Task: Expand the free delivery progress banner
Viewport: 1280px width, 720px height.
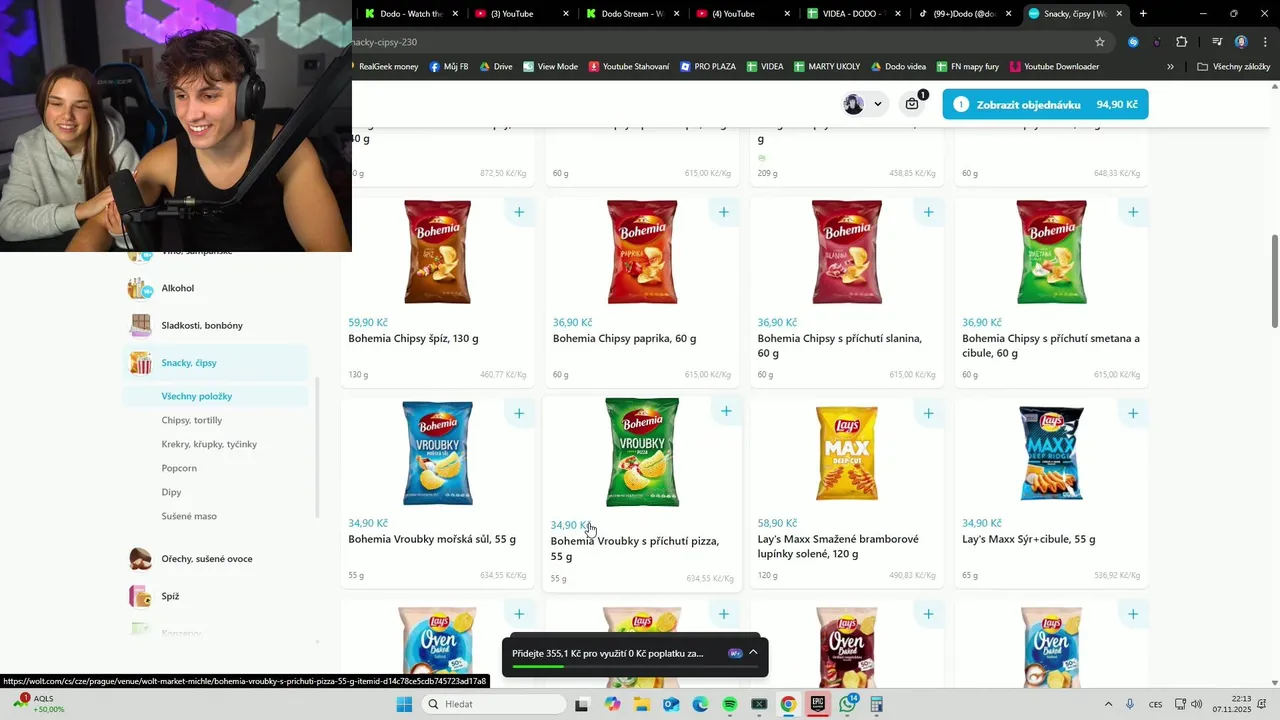Action: 753,653
